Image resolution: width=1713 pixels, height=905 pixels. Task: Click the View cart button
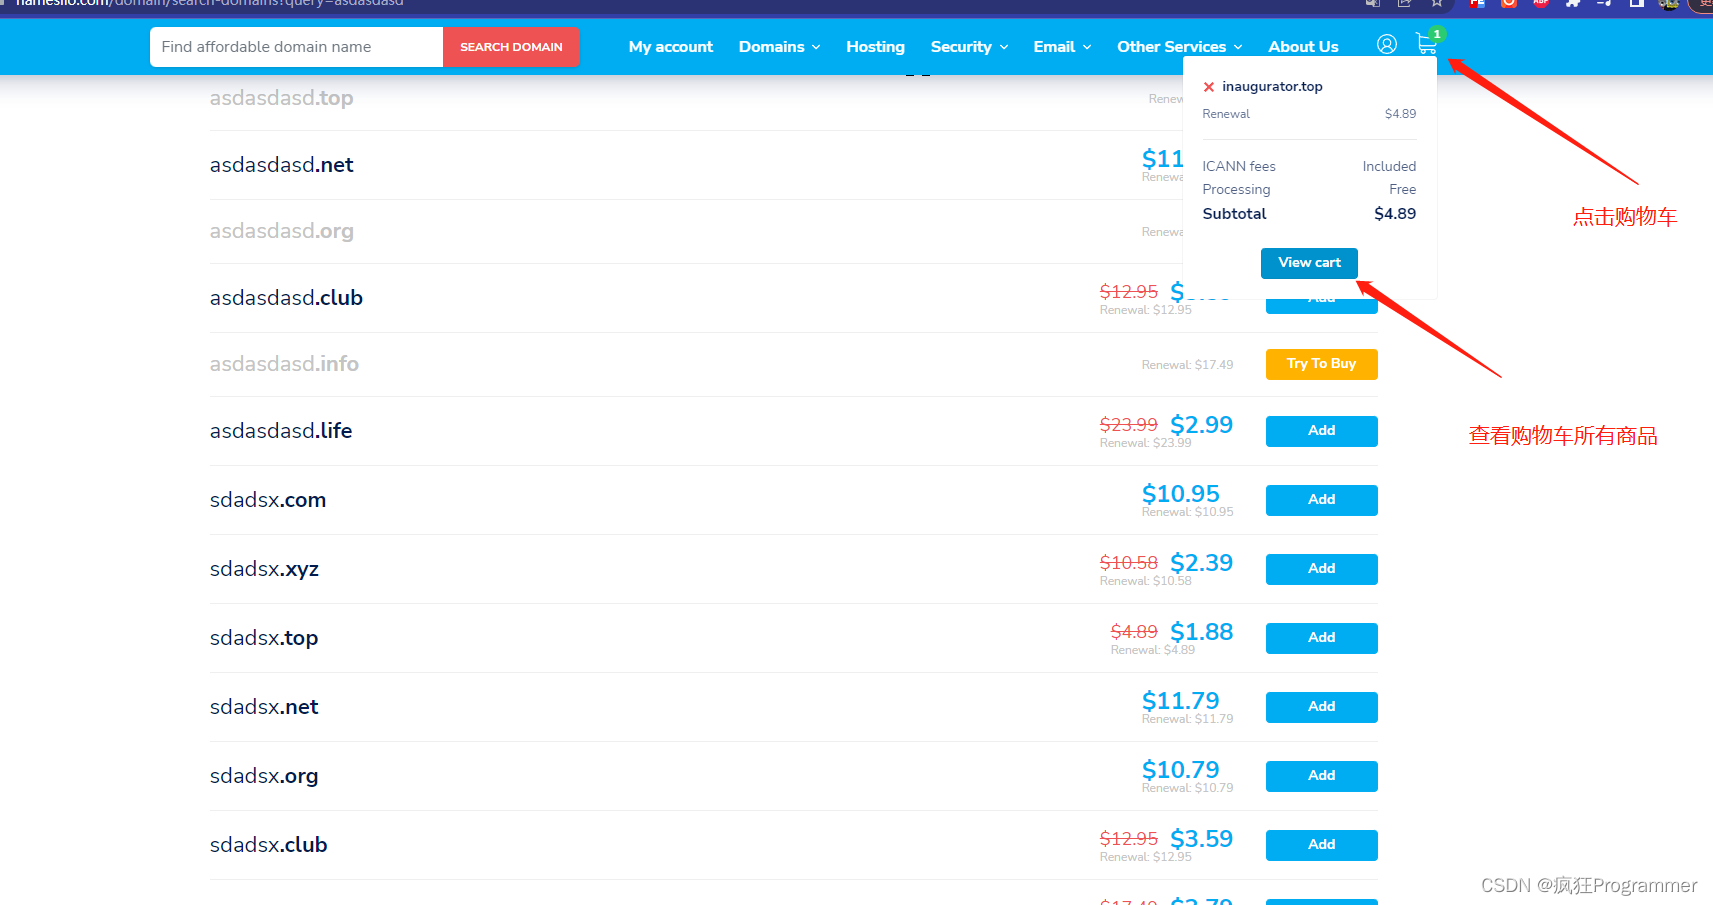(x=1309, y=263)
